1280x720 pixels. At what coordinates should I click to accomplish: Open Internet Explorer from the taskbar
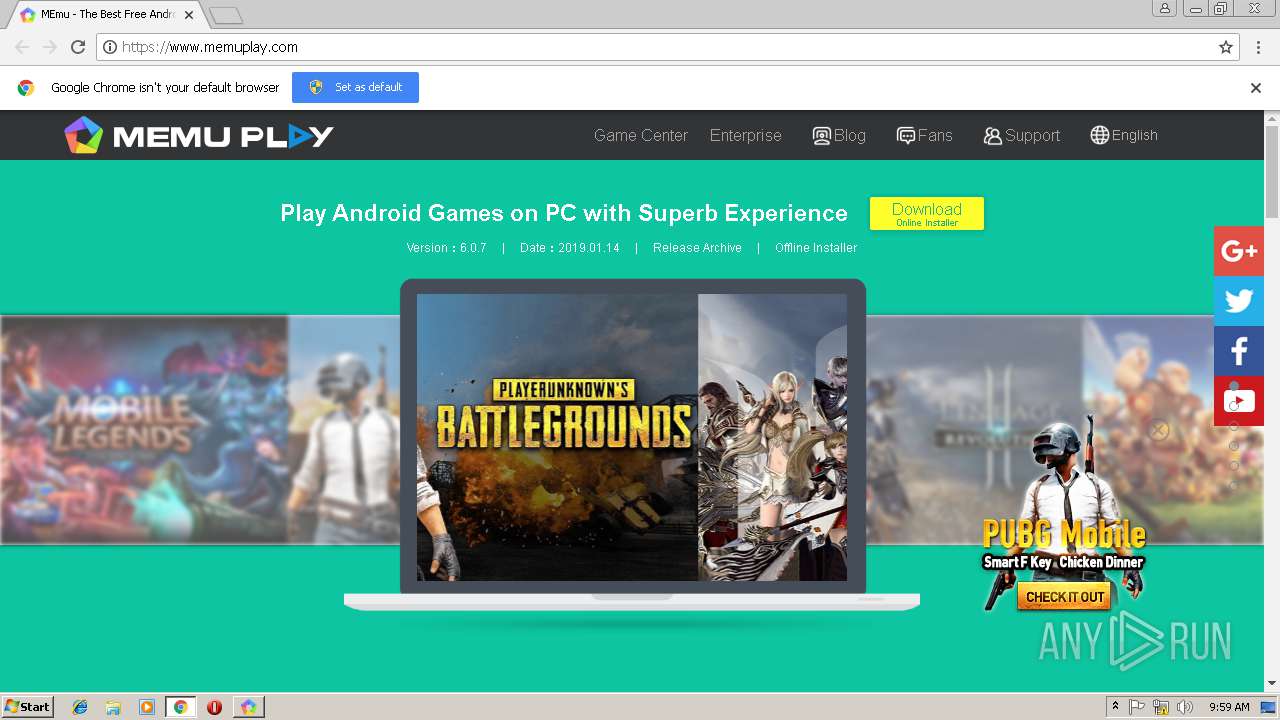click(80, 707)
